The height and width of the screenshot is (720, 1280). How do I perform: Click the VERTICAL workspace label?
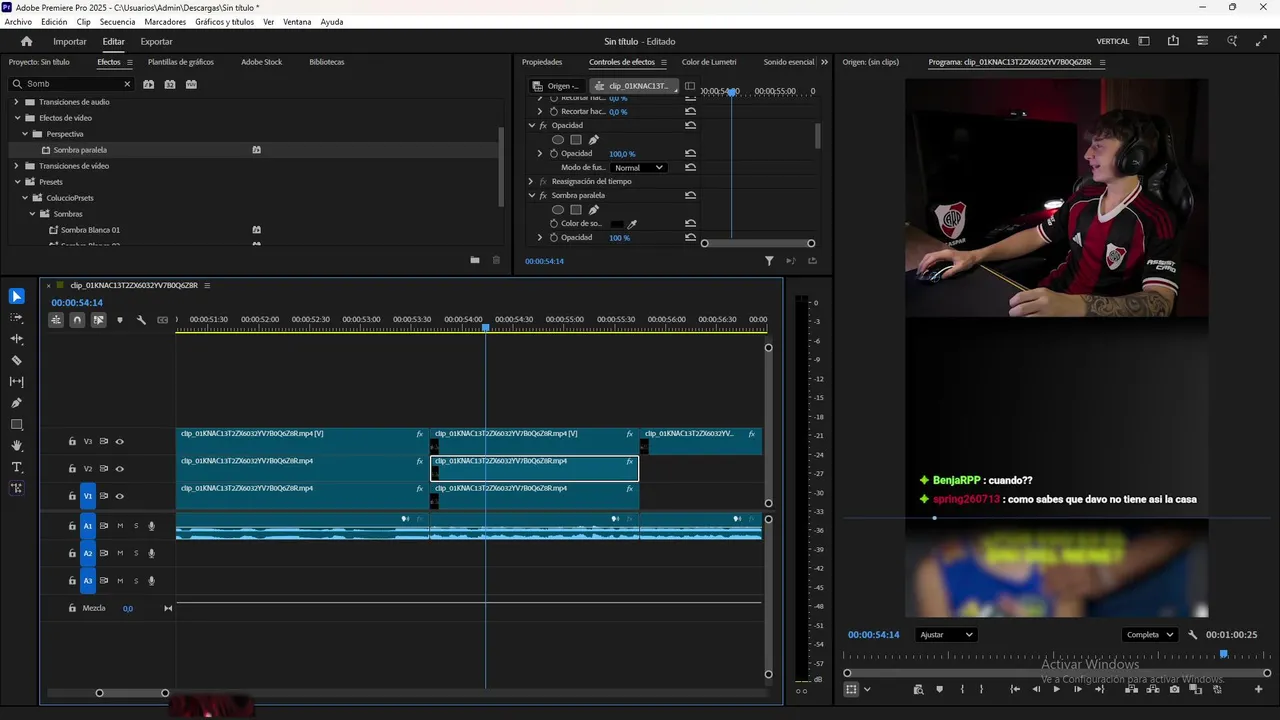point(1113,41)
